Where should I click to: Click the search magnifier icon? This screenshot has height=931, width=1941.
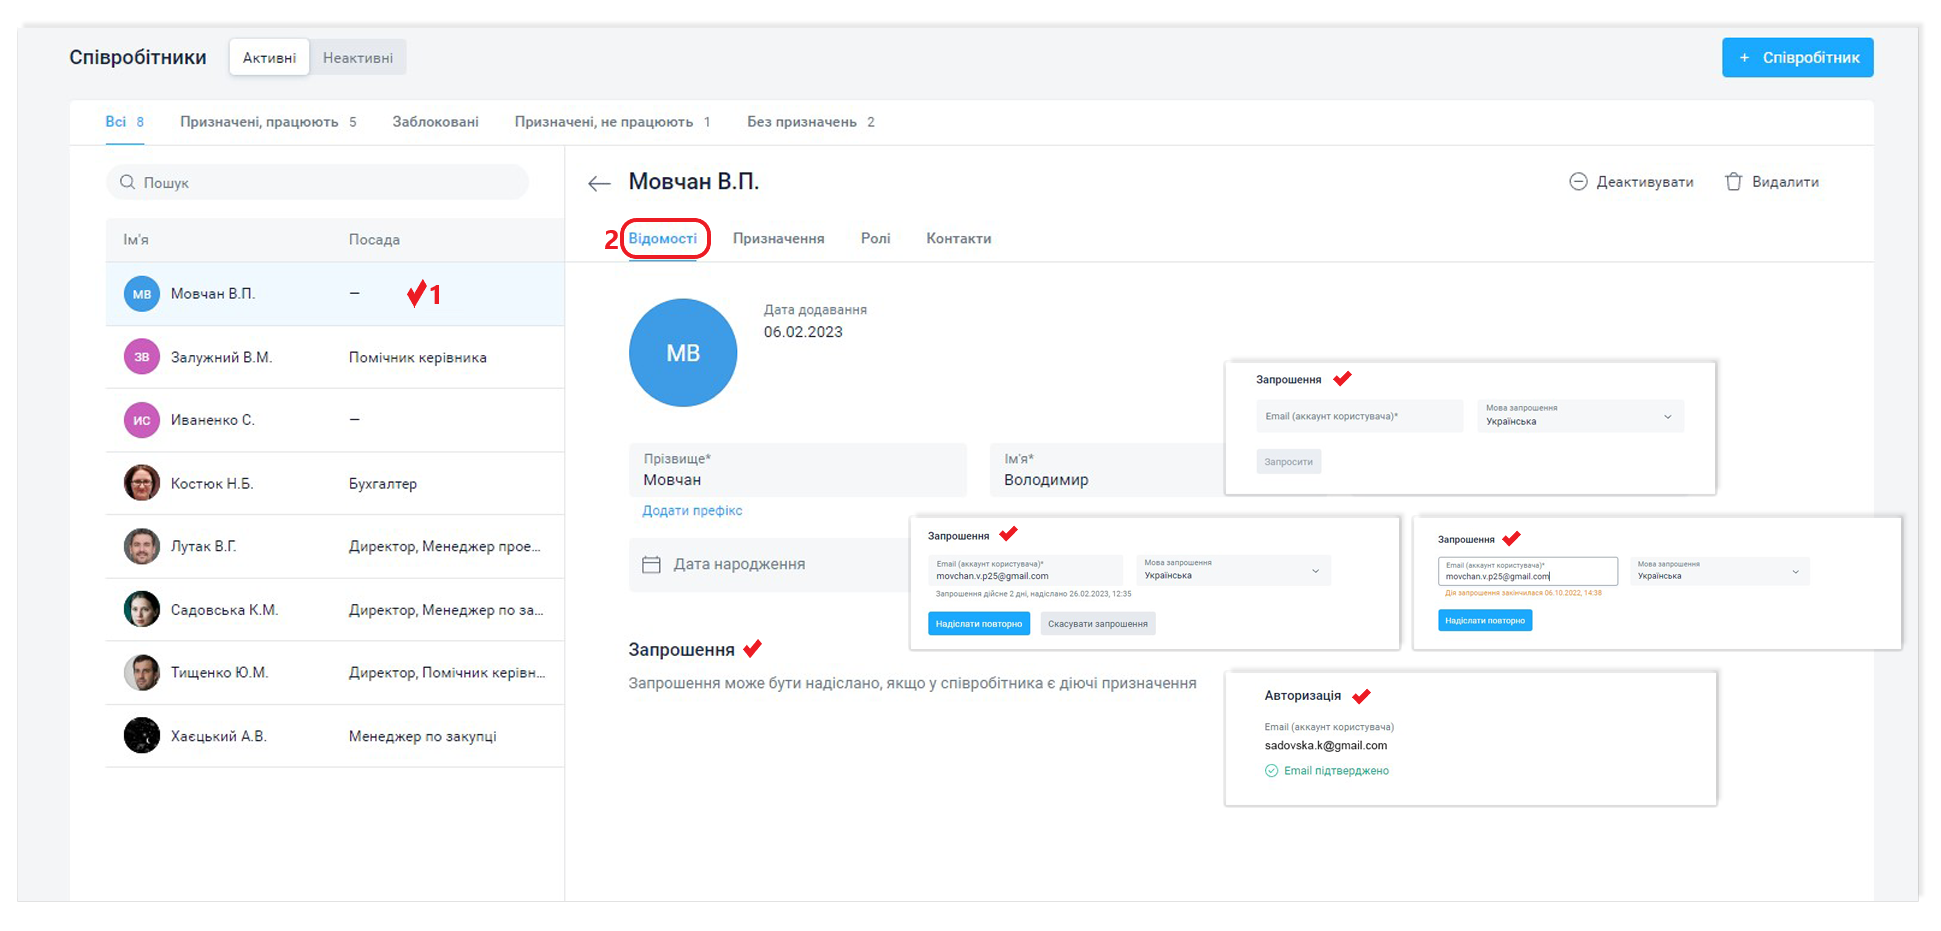pos(128,182)
